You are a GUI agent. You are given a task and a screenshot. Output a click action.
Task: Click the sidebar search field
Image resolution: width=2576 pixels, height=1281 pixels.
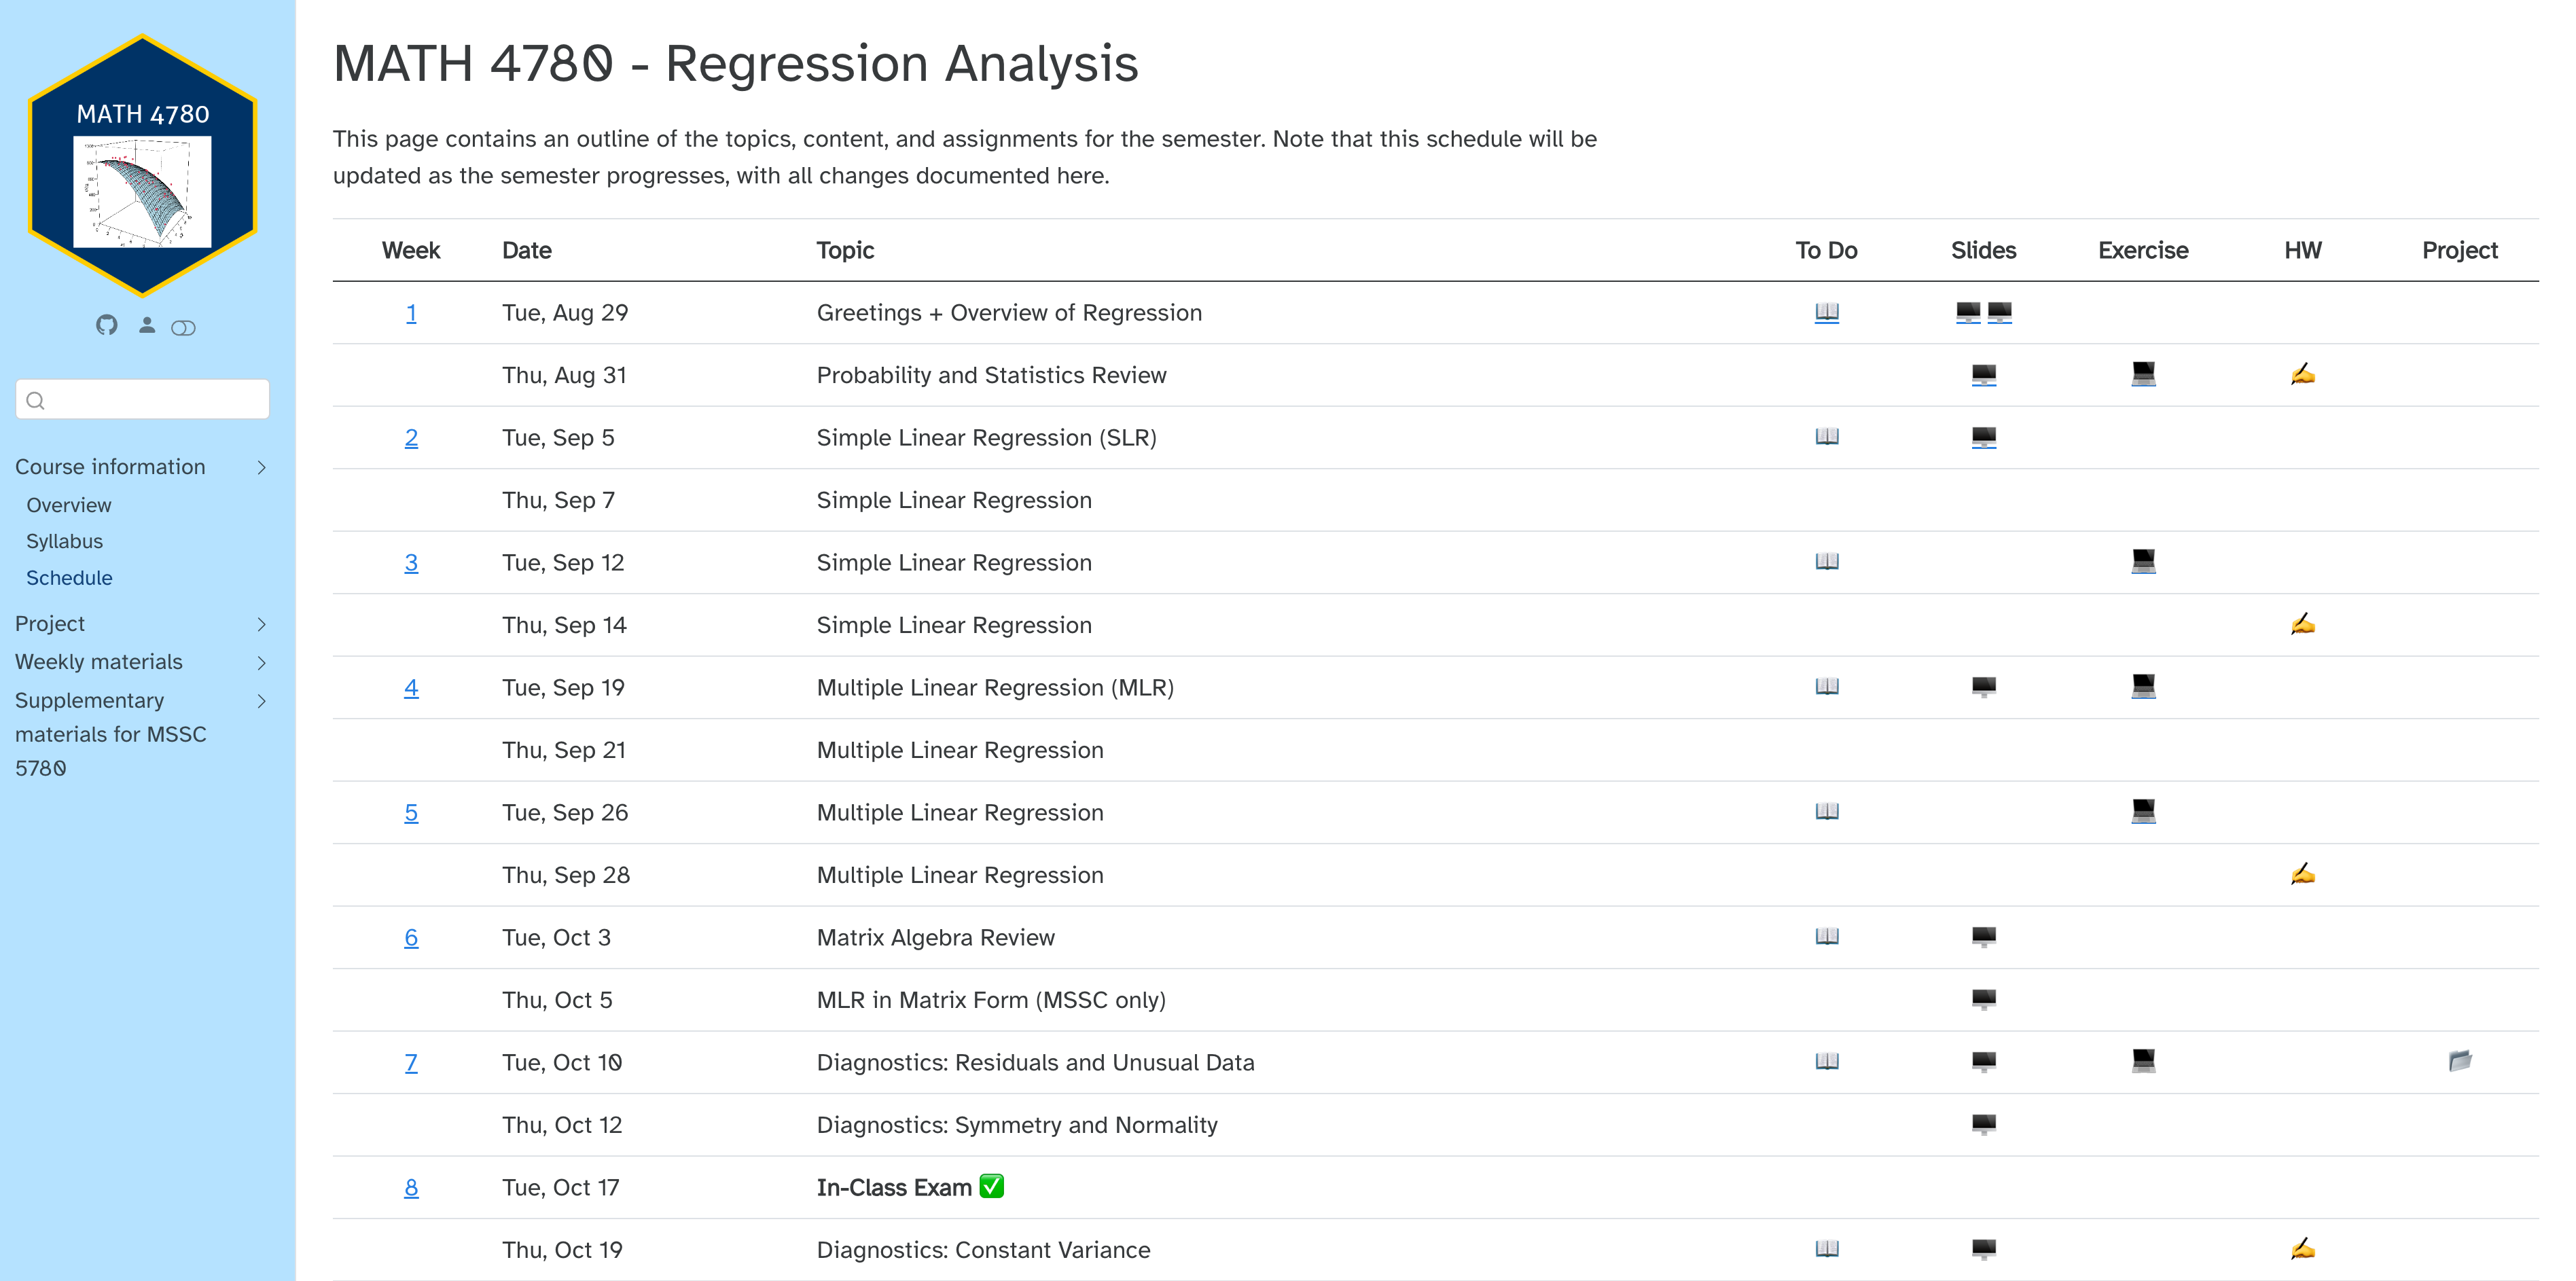point(143,400)
